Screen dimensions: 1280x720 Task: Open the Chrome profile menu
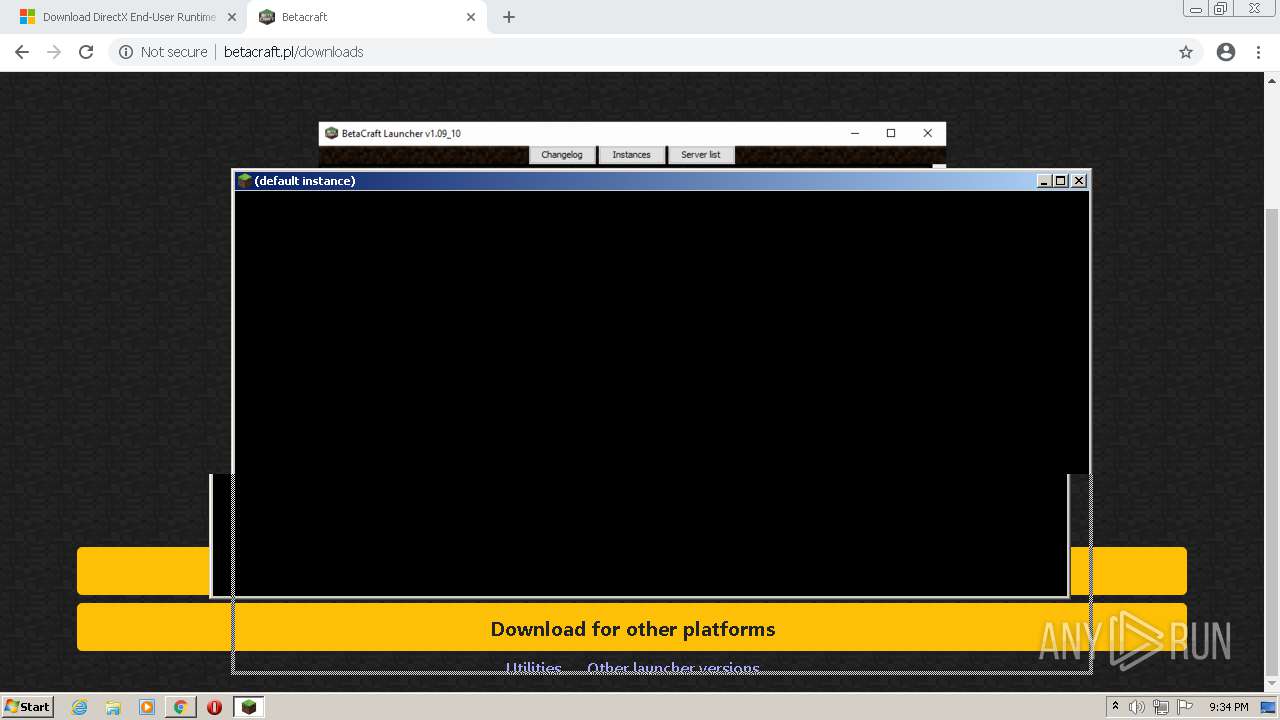(x=1226, y=52)
